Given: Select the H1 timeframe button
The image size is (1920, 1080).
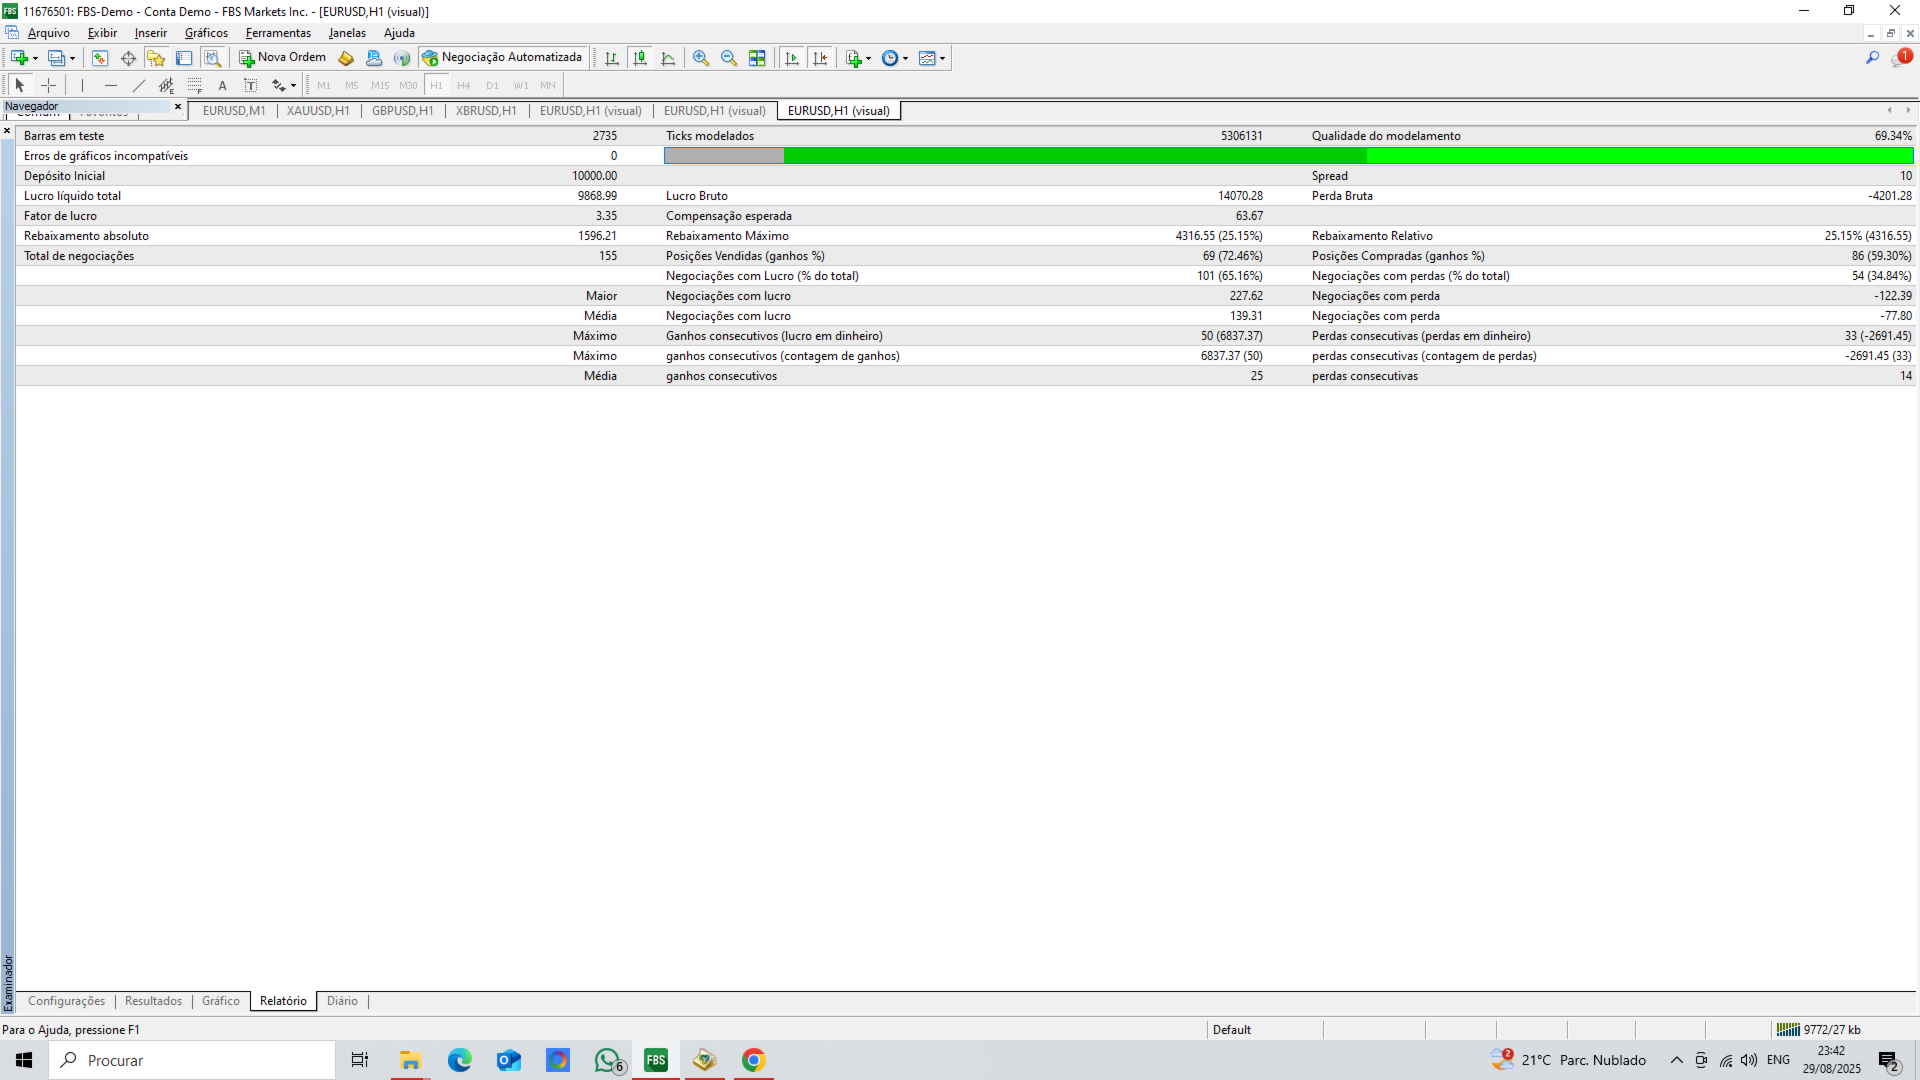Looking at the screenshot, I should [436, 85].
